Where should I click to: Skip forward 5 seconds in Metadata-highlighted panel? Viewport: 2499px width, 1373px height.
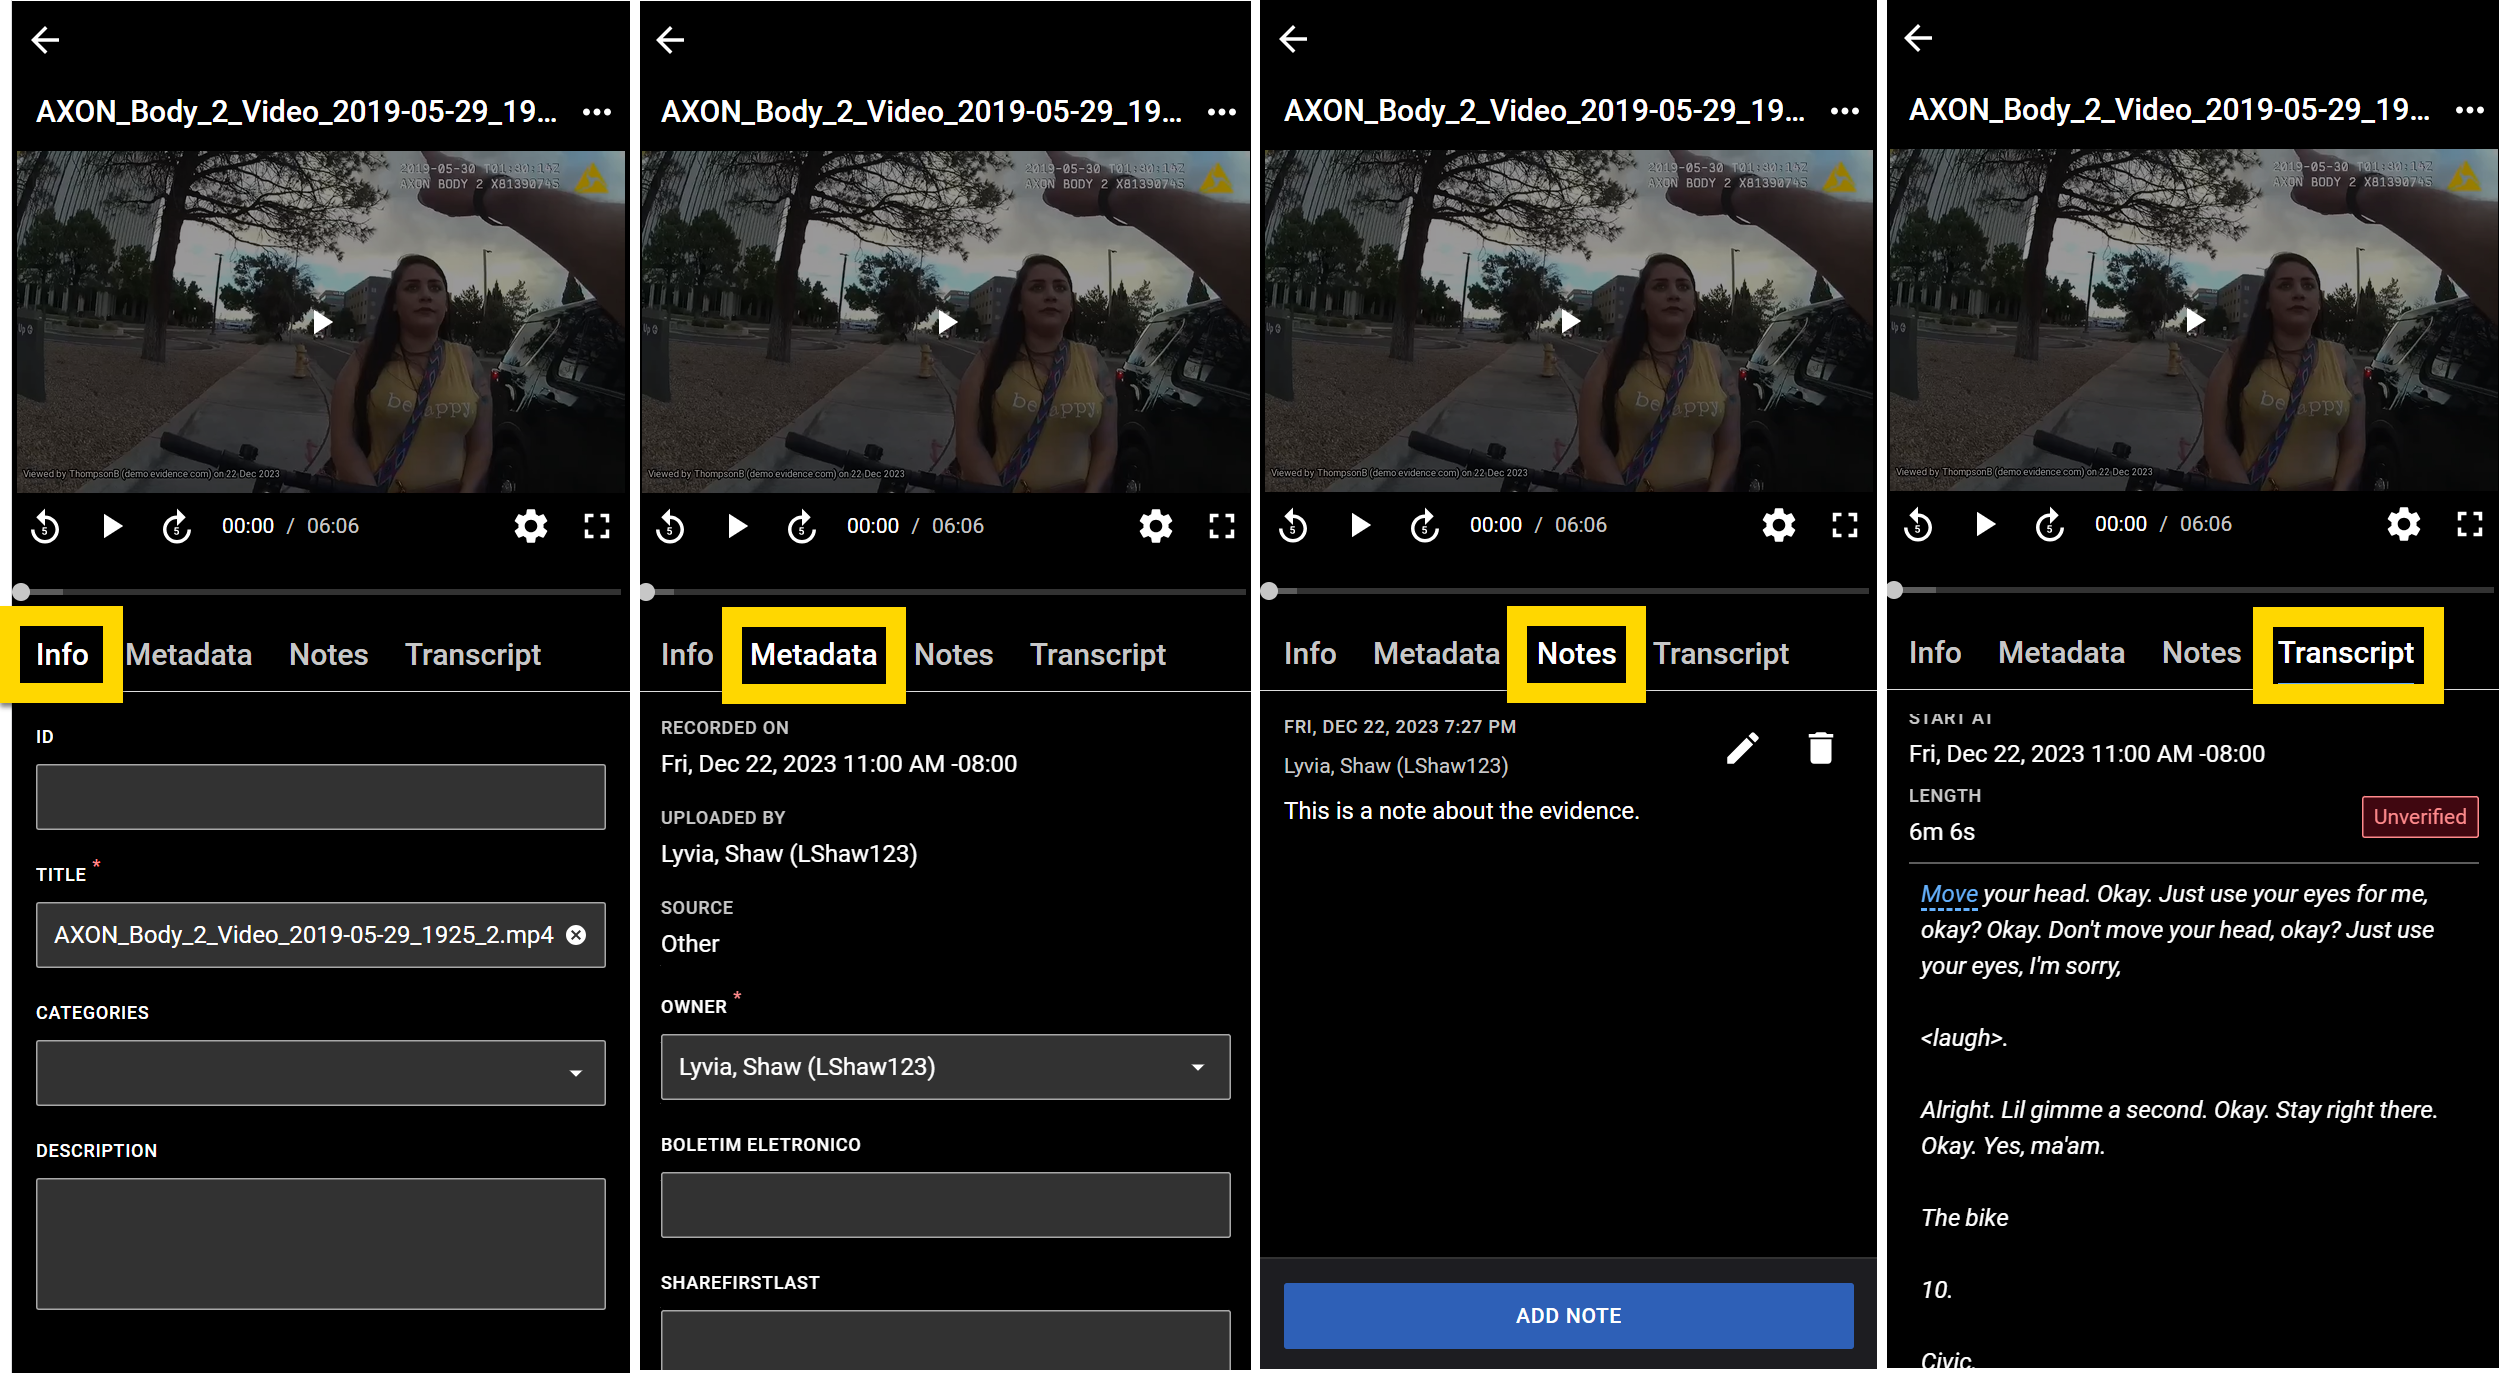[x=801, y=526]
